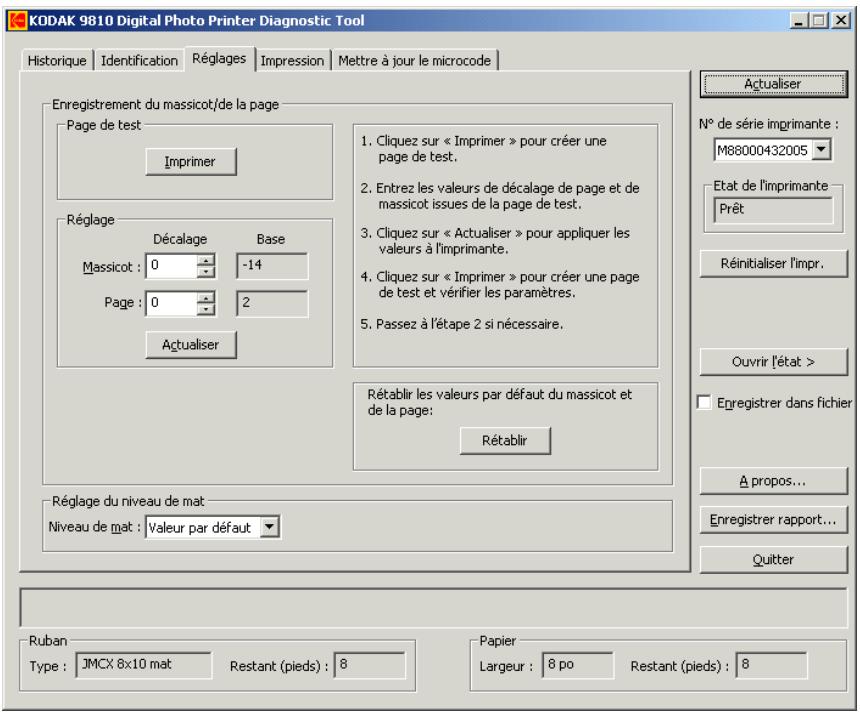Close the Diagnostic Tool window
This screenshot has height=712, width=860.
tap(841, 21)
